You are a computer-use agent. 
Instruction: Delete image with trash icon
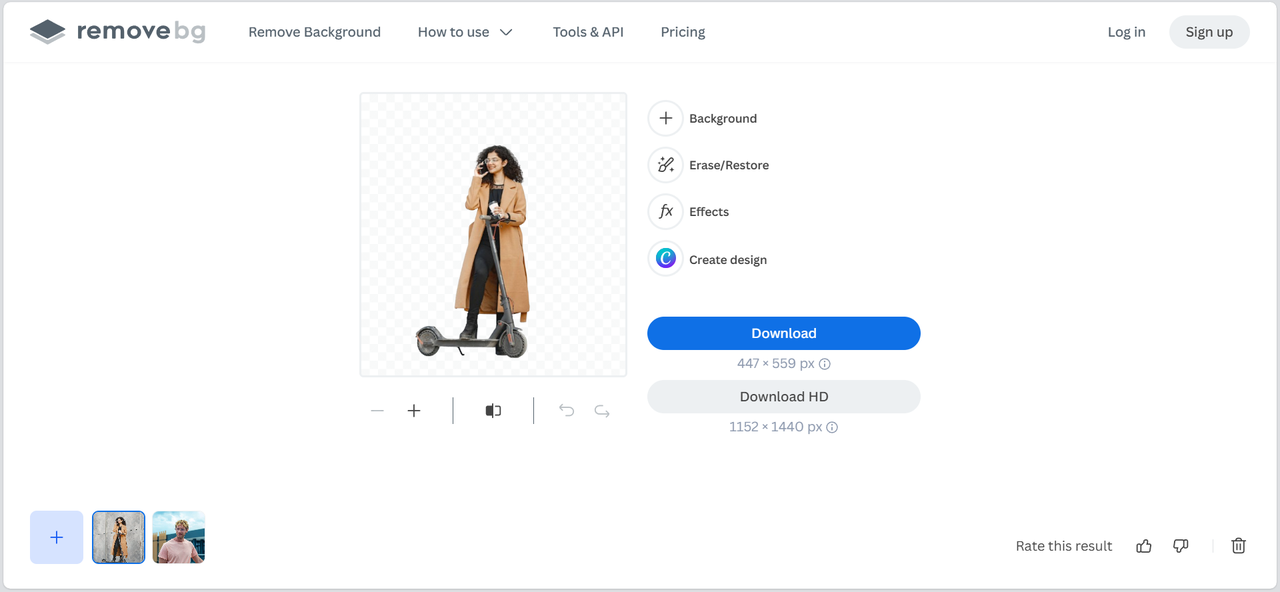(1239, 546)
